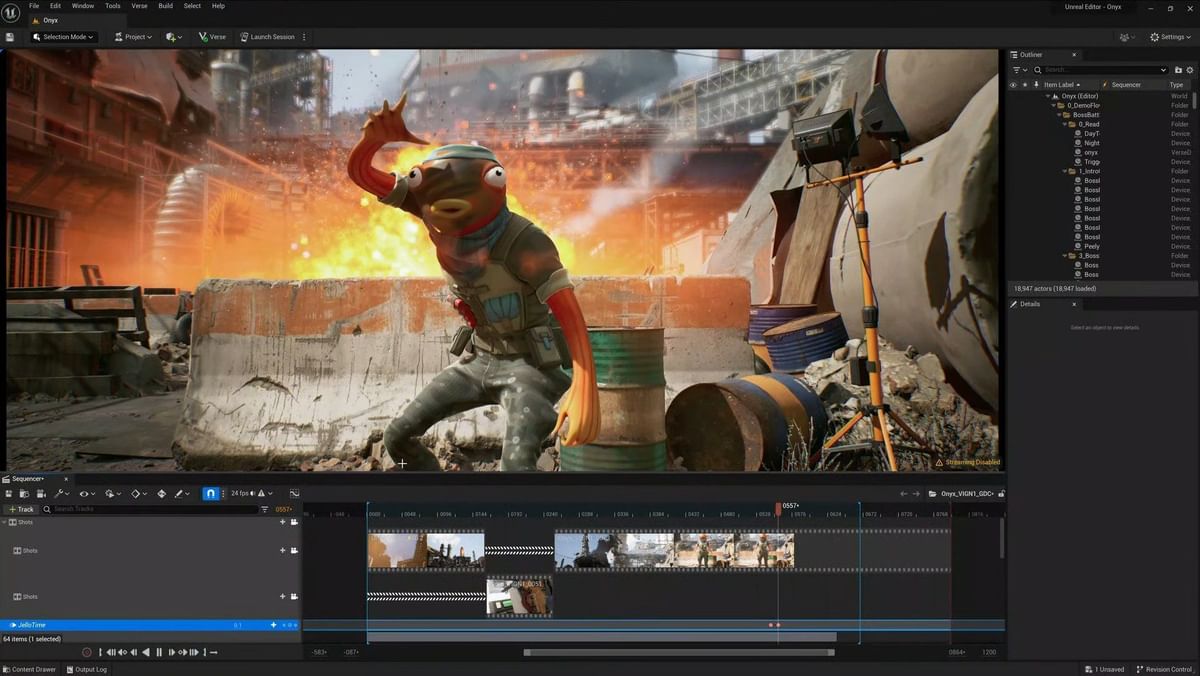Viewport: 1200px width, 676px height.
Task: Pause playback in the Sequencer
Action: (158, 652)
